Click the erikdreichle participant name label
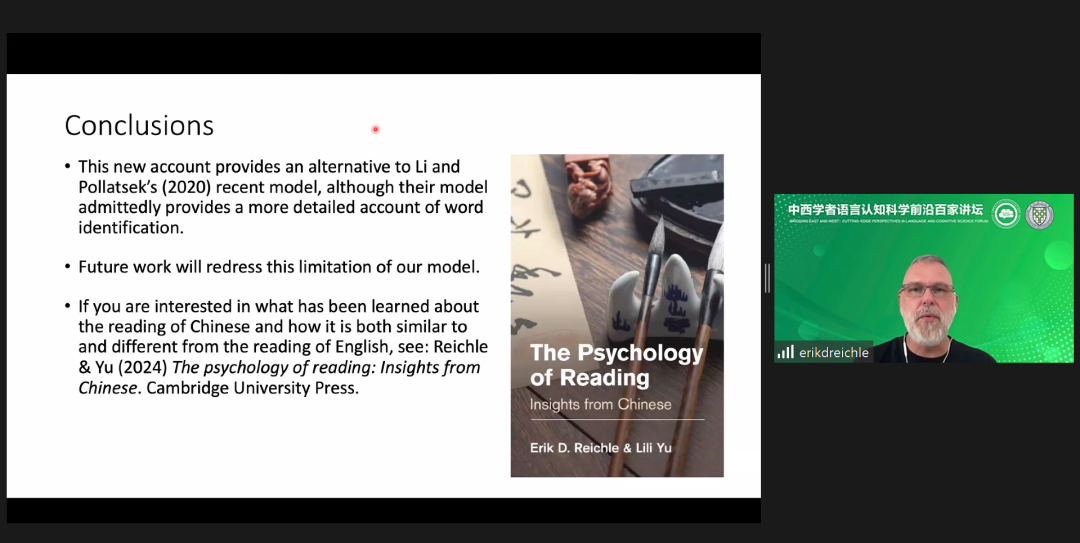The image size is (1080, 543). [834, 353]
